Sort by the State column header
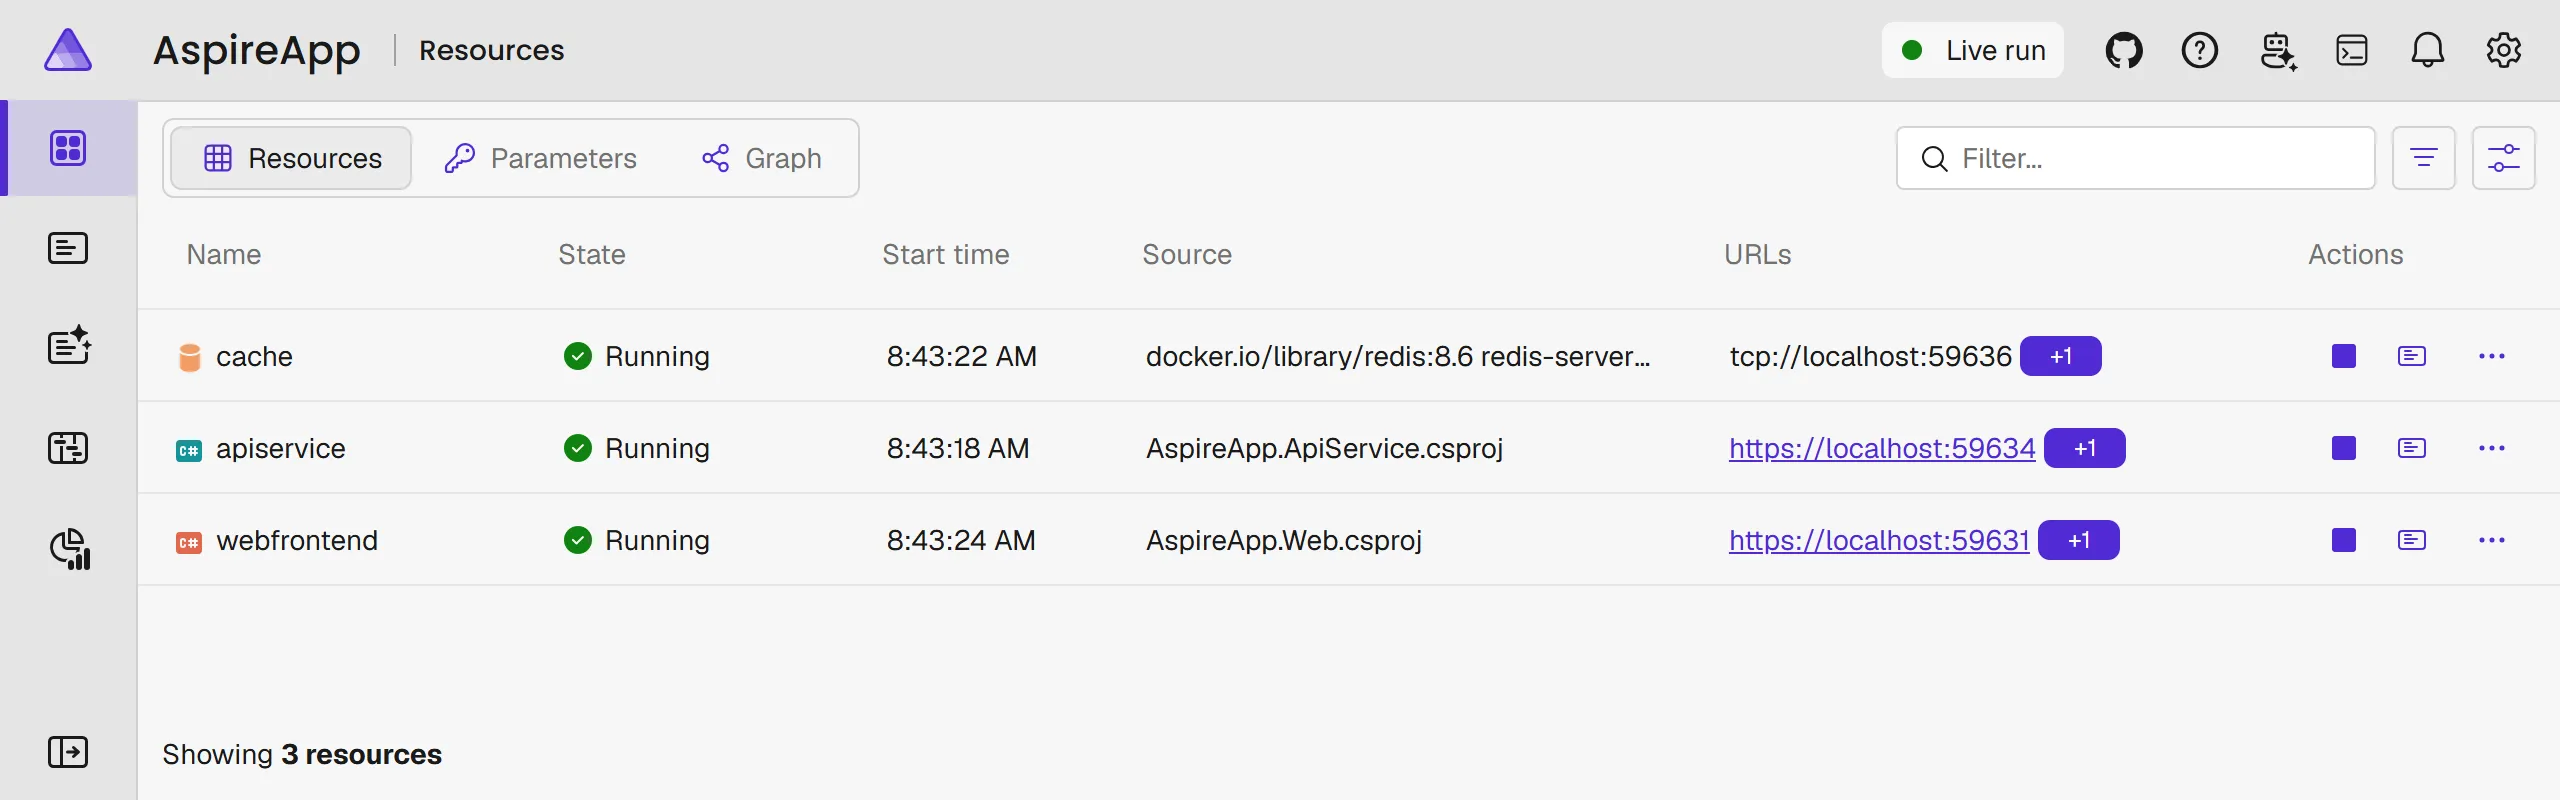Viewport: 2560px width, 800px height. point(592,254)
